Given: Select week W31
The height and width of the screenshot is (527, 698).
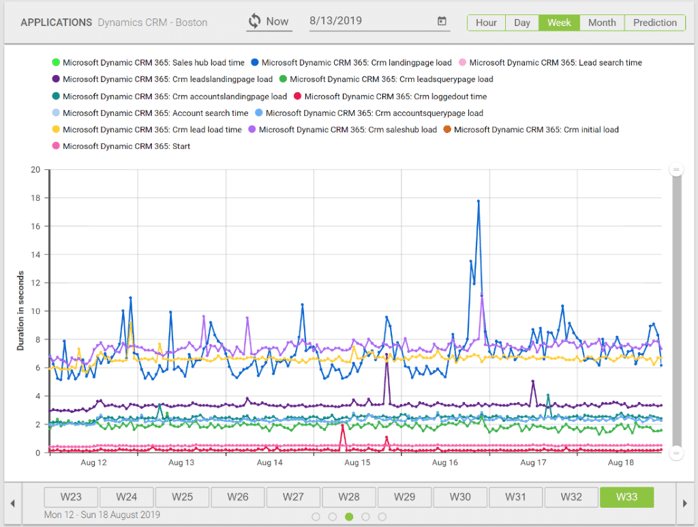Looking at the screenshot, I should tap(515, 497).
